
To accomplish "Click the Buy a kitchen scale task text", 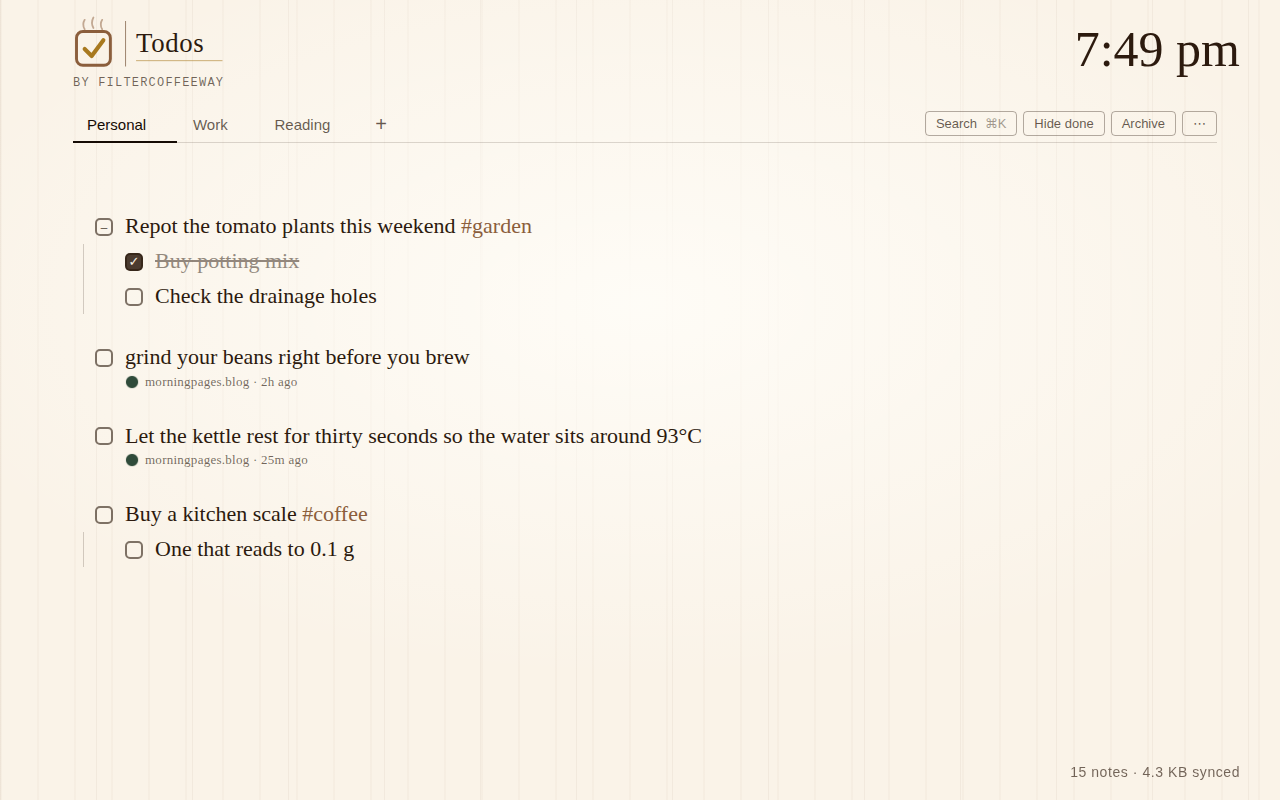I will [x=211, y=514].
